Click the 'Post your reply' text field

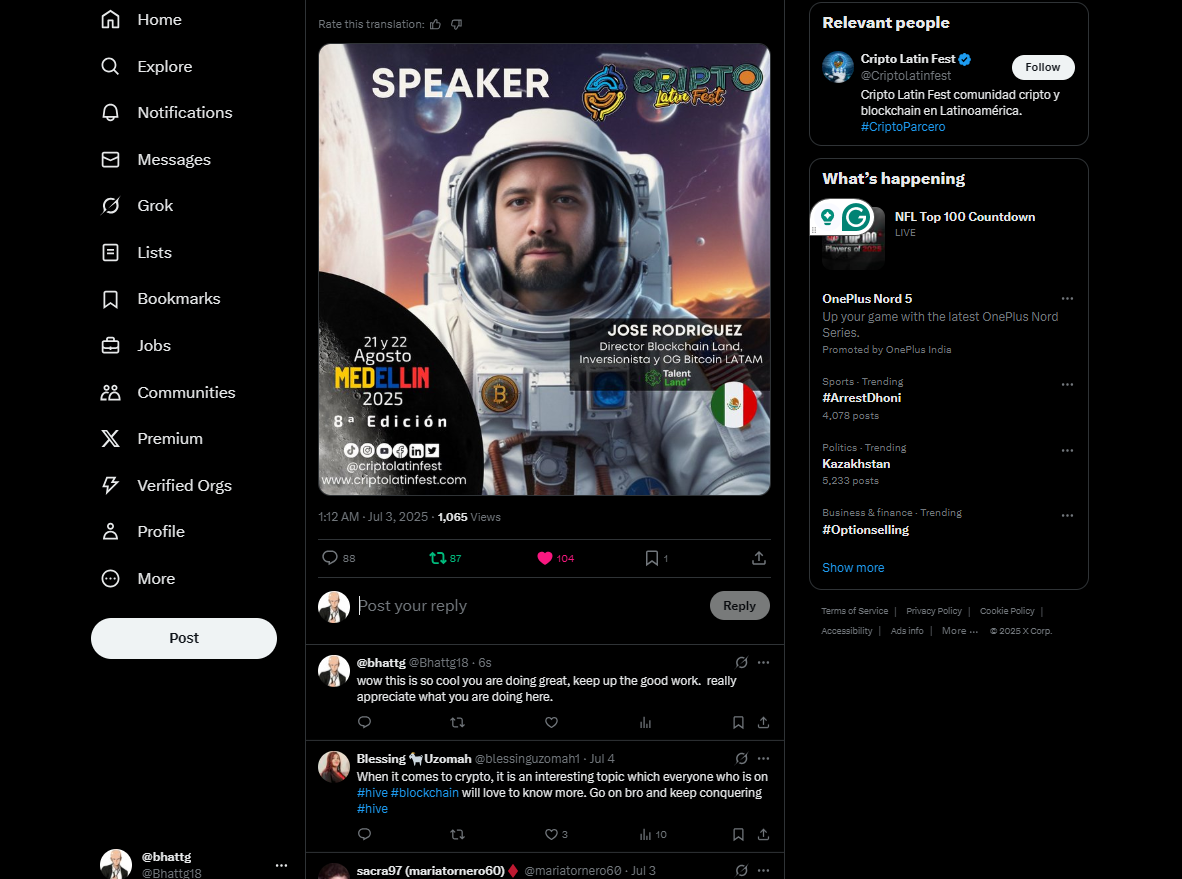[528, 606]
